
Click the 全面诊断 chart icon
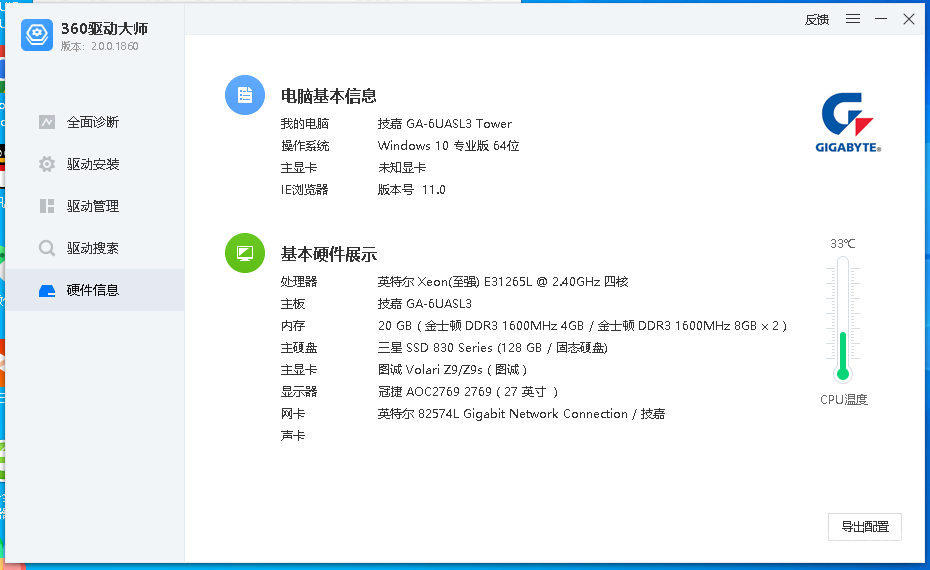point(47,122)
